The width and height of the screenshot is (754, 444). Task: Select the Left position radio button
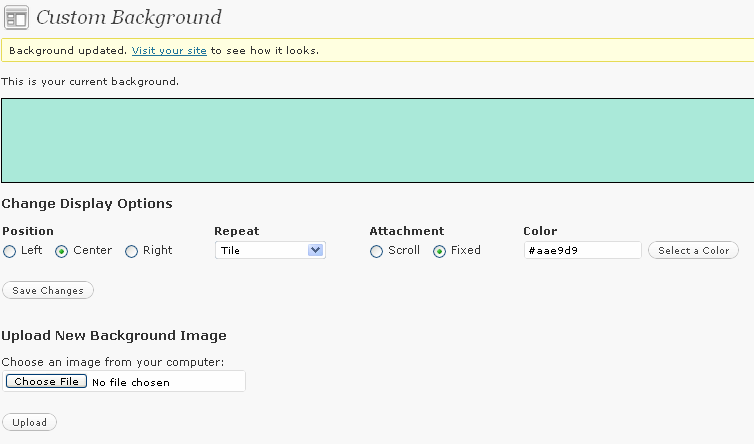[9, 251]
